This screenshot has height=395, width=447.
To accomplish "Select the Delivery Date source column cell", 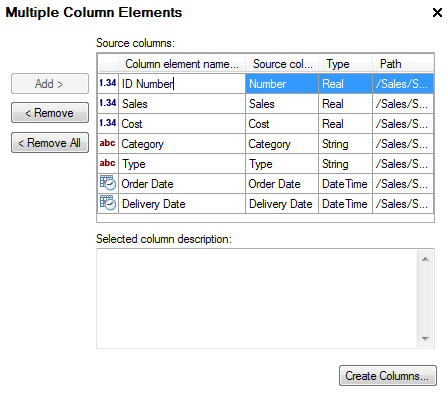I will (x=282, y=204).
